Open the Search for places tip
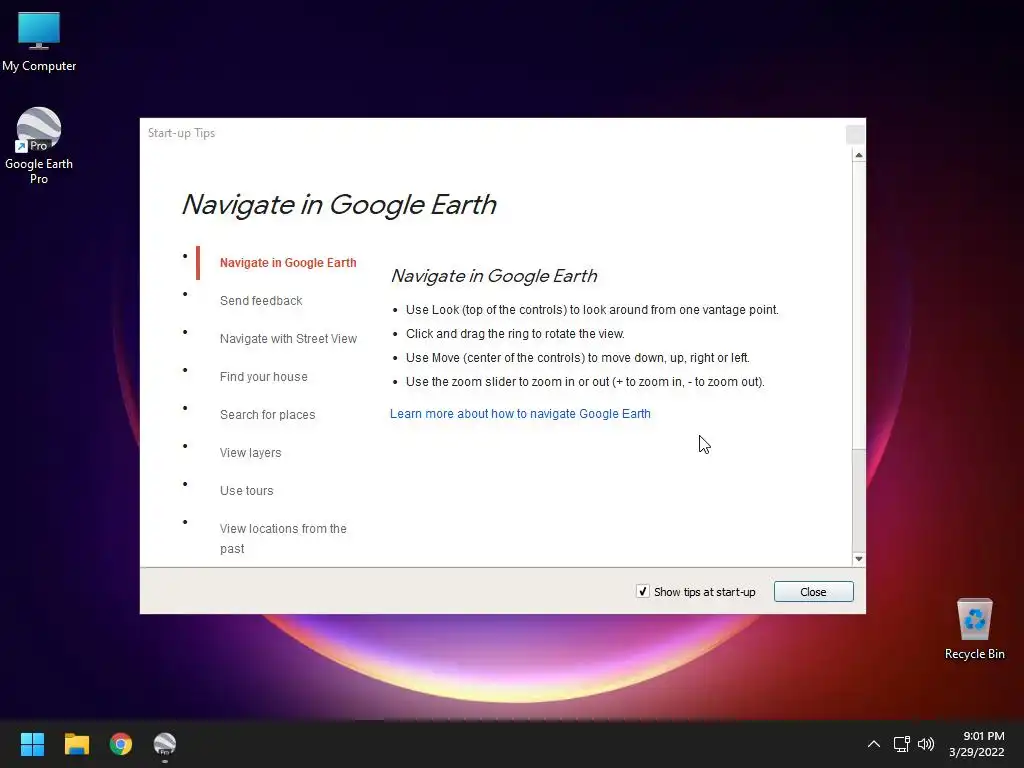 [x=267, y=415]
